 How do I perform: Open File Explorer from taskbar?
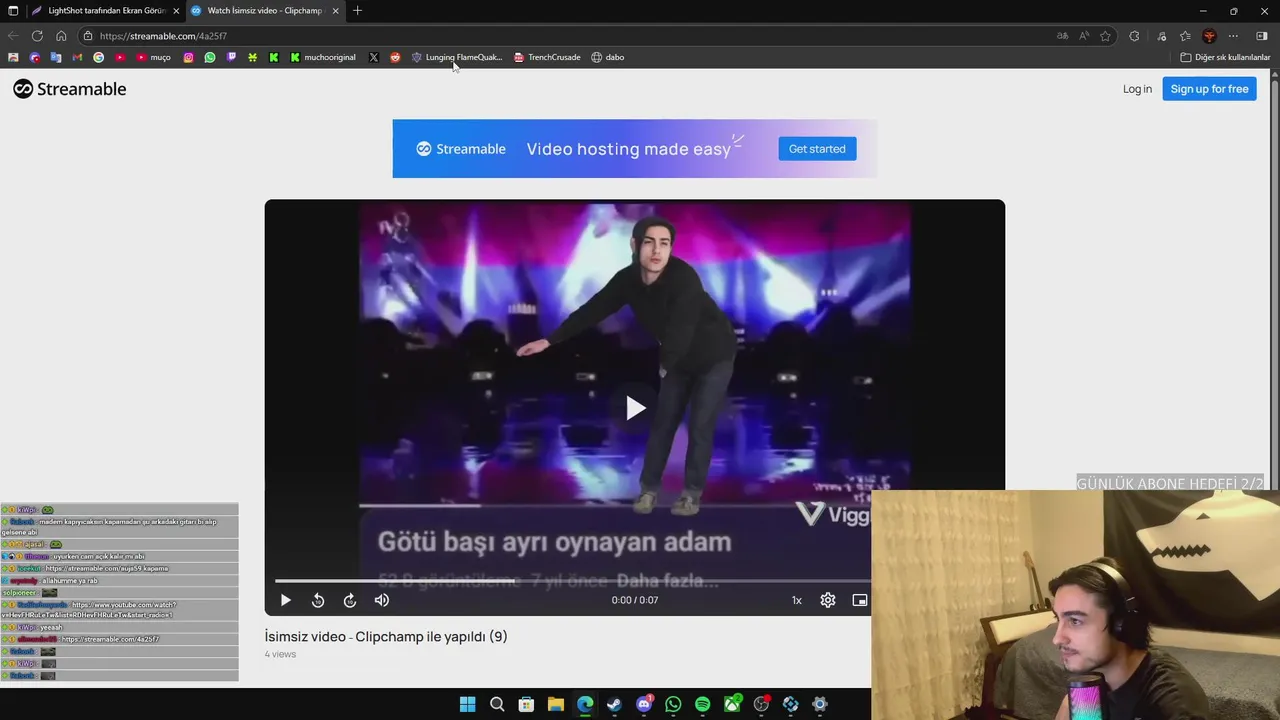pyautogui.click(x=555, y=704)
